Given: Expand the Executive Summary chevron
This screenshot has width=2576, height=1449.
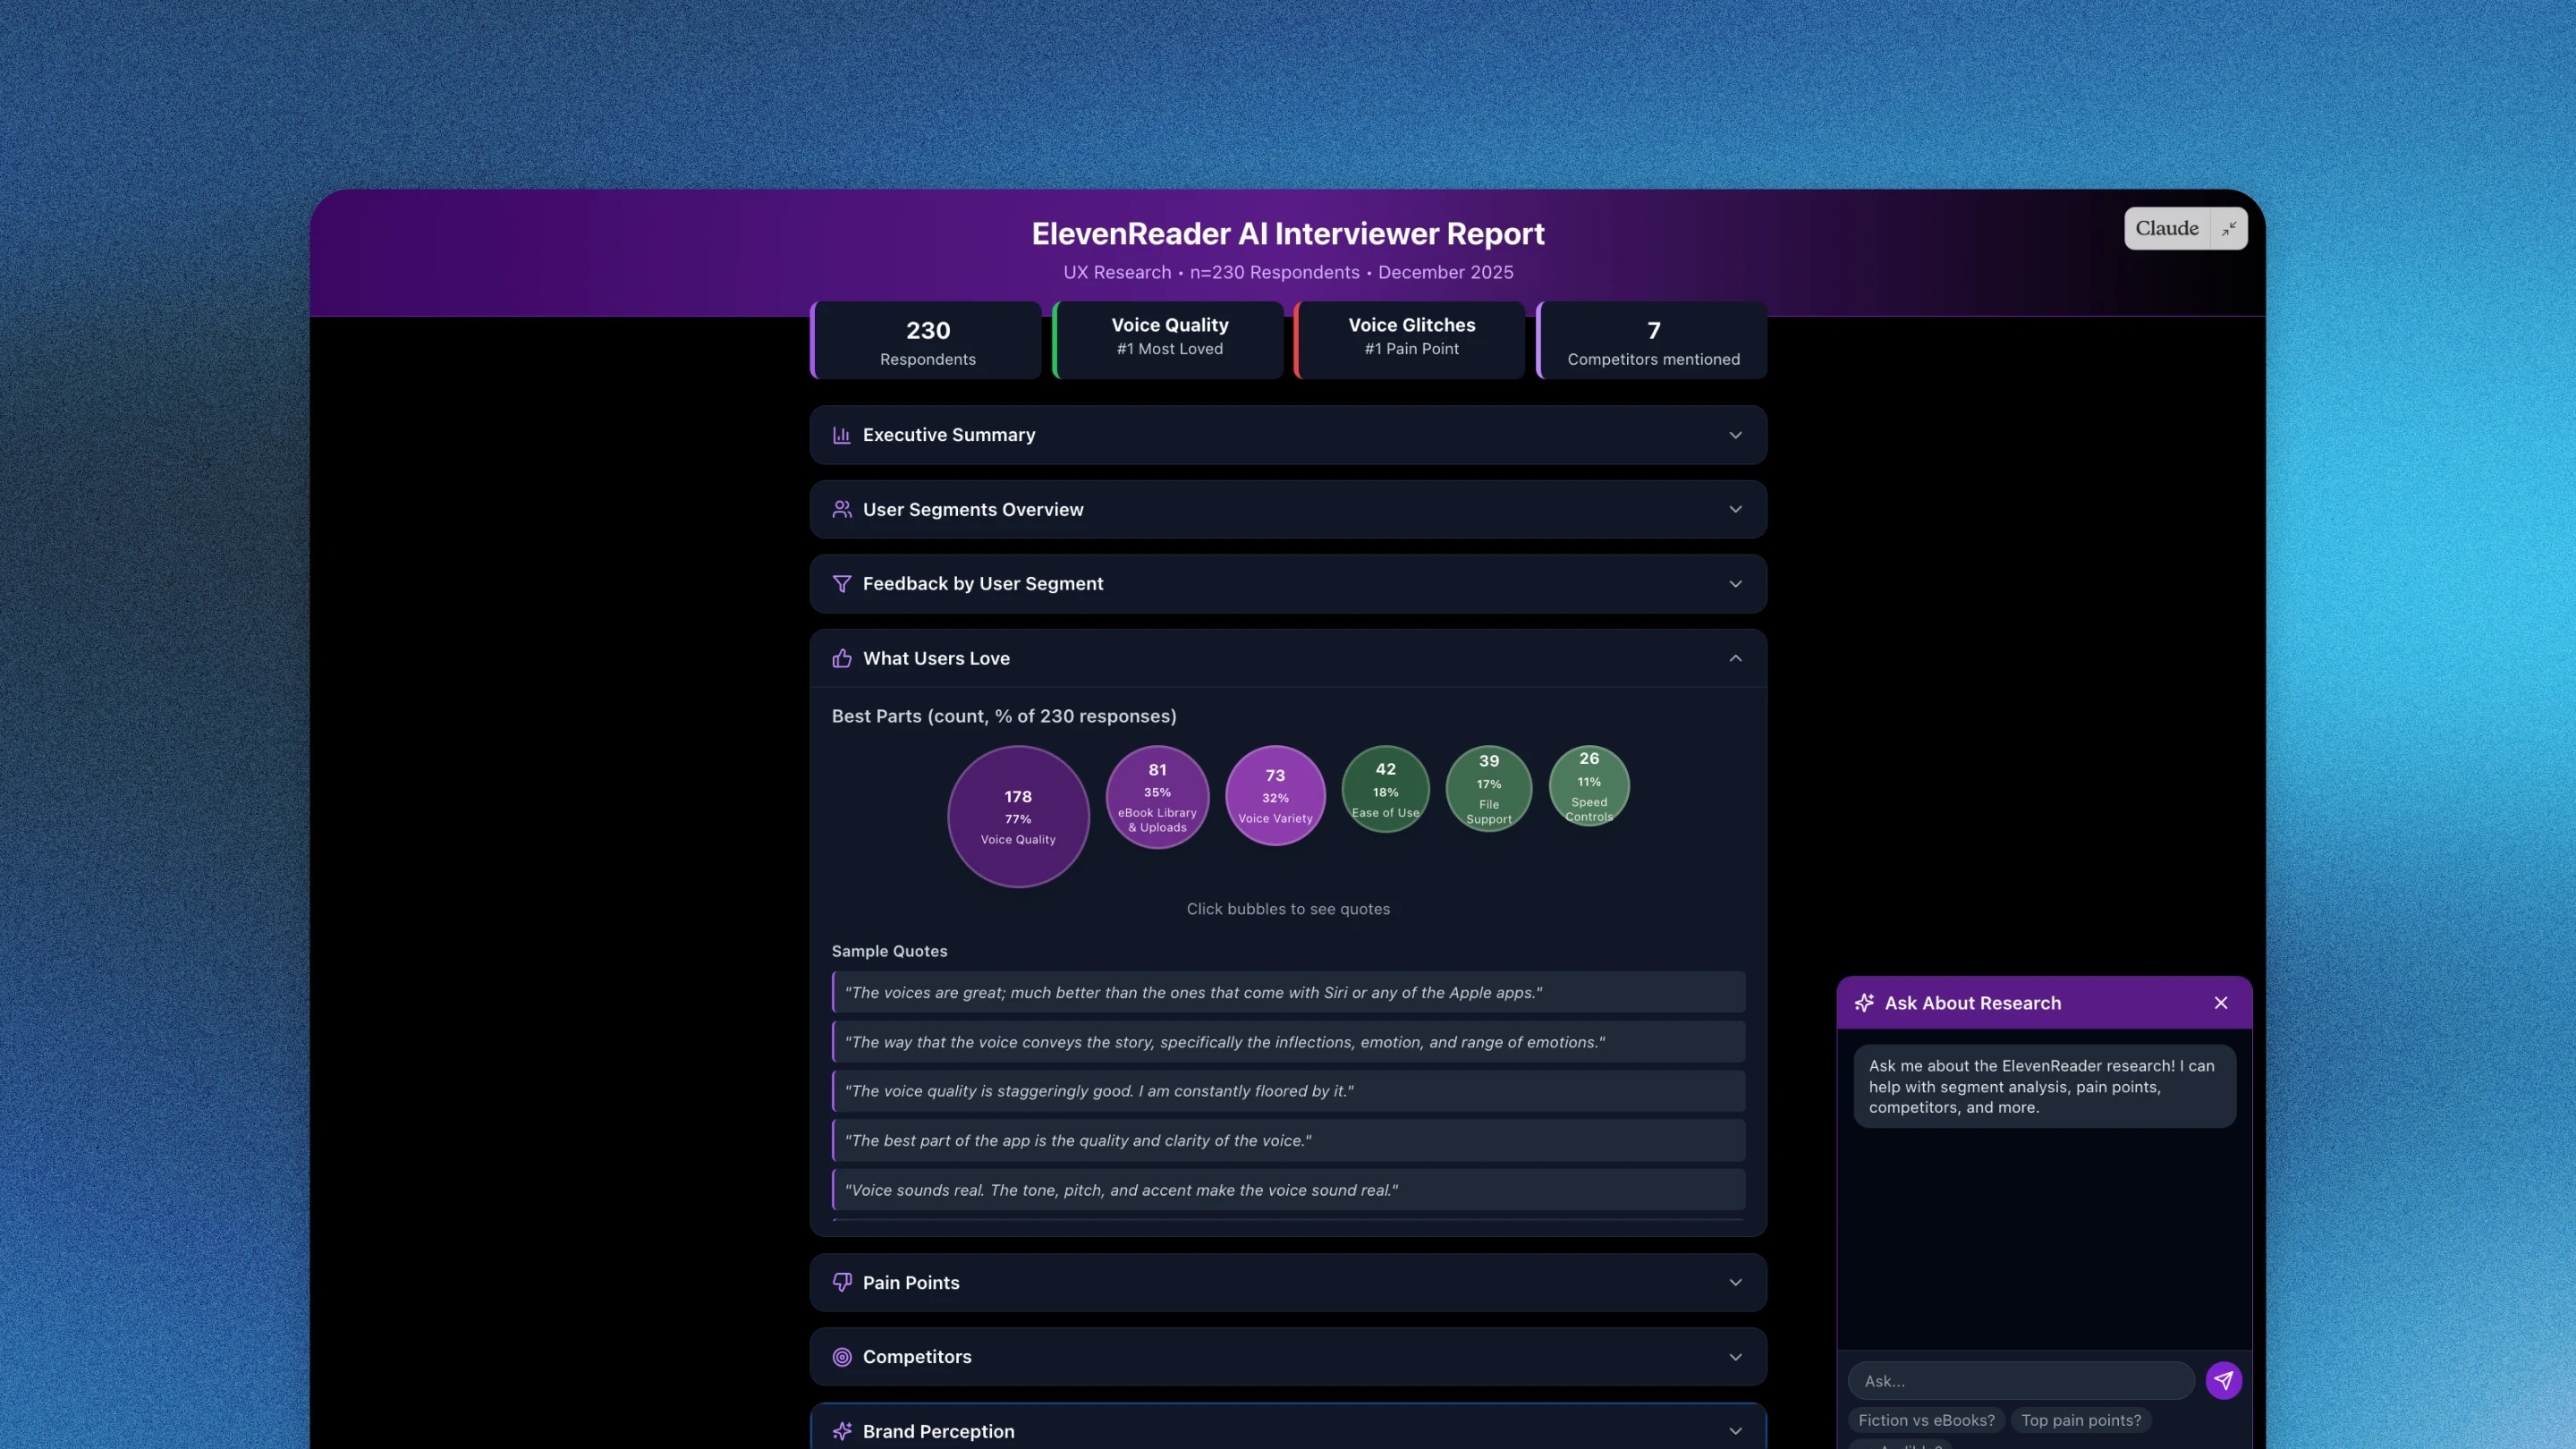Looking at the screenshot, I should pyautogui.click(x=1735, y=435).
